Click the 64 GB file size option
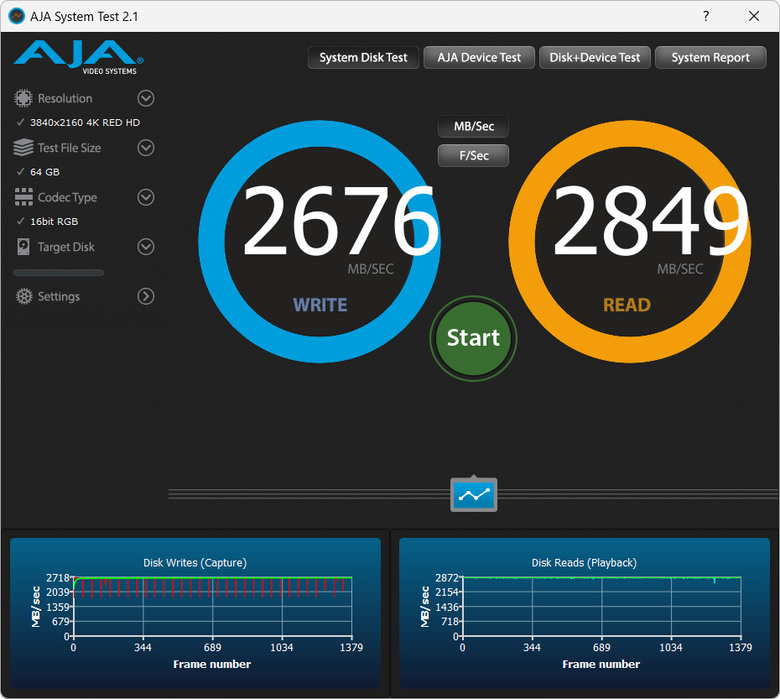 [45, 172]
